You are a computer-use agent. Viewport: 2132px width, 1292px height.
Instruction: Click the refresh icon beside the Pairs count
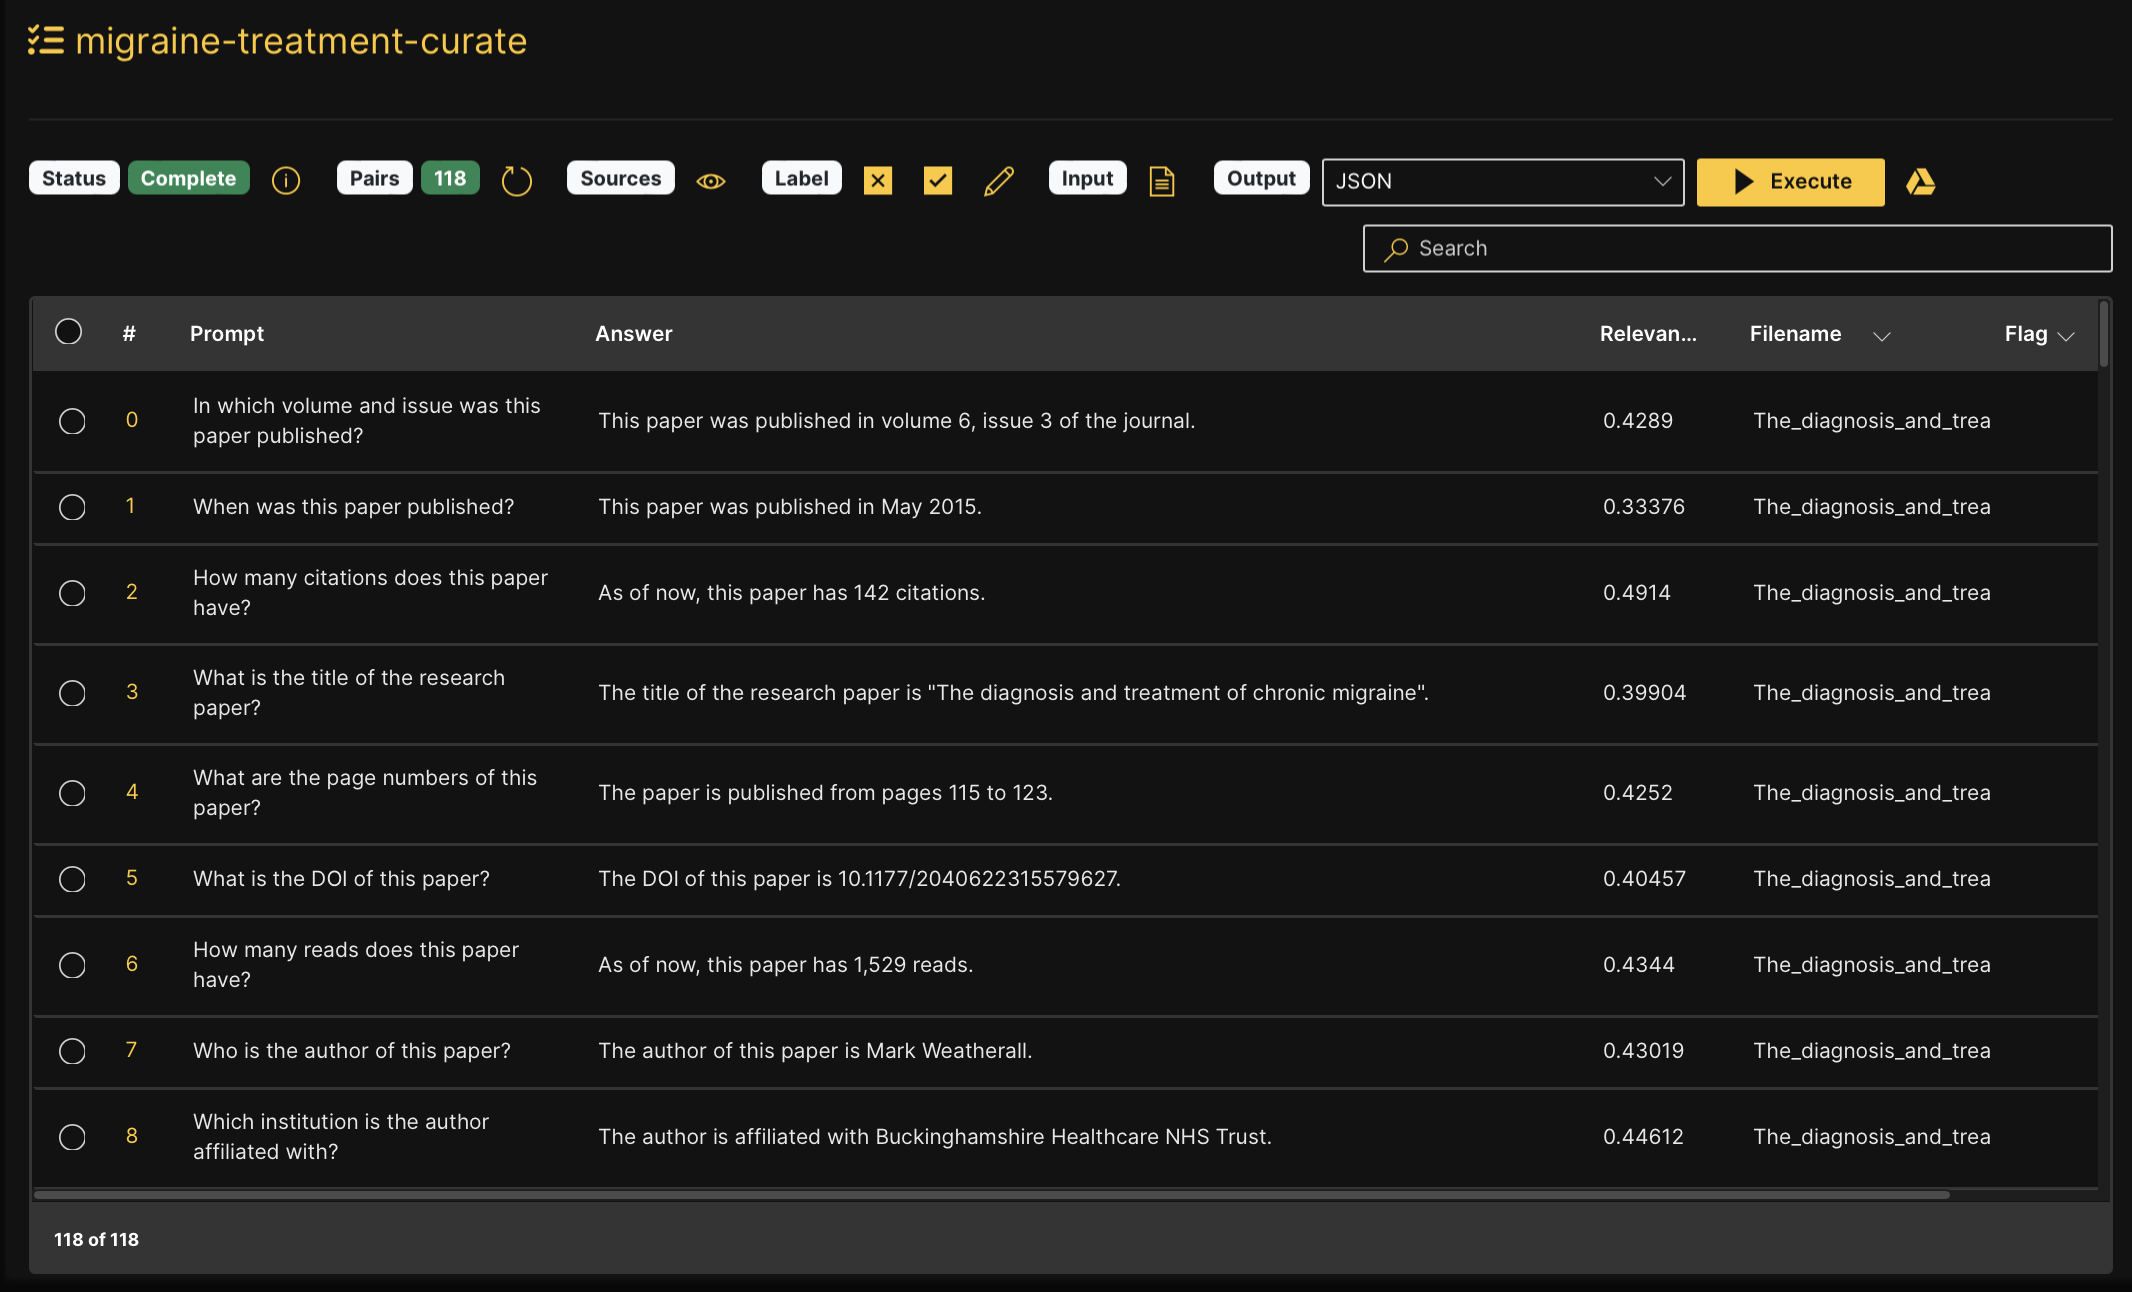pos(517,181)
